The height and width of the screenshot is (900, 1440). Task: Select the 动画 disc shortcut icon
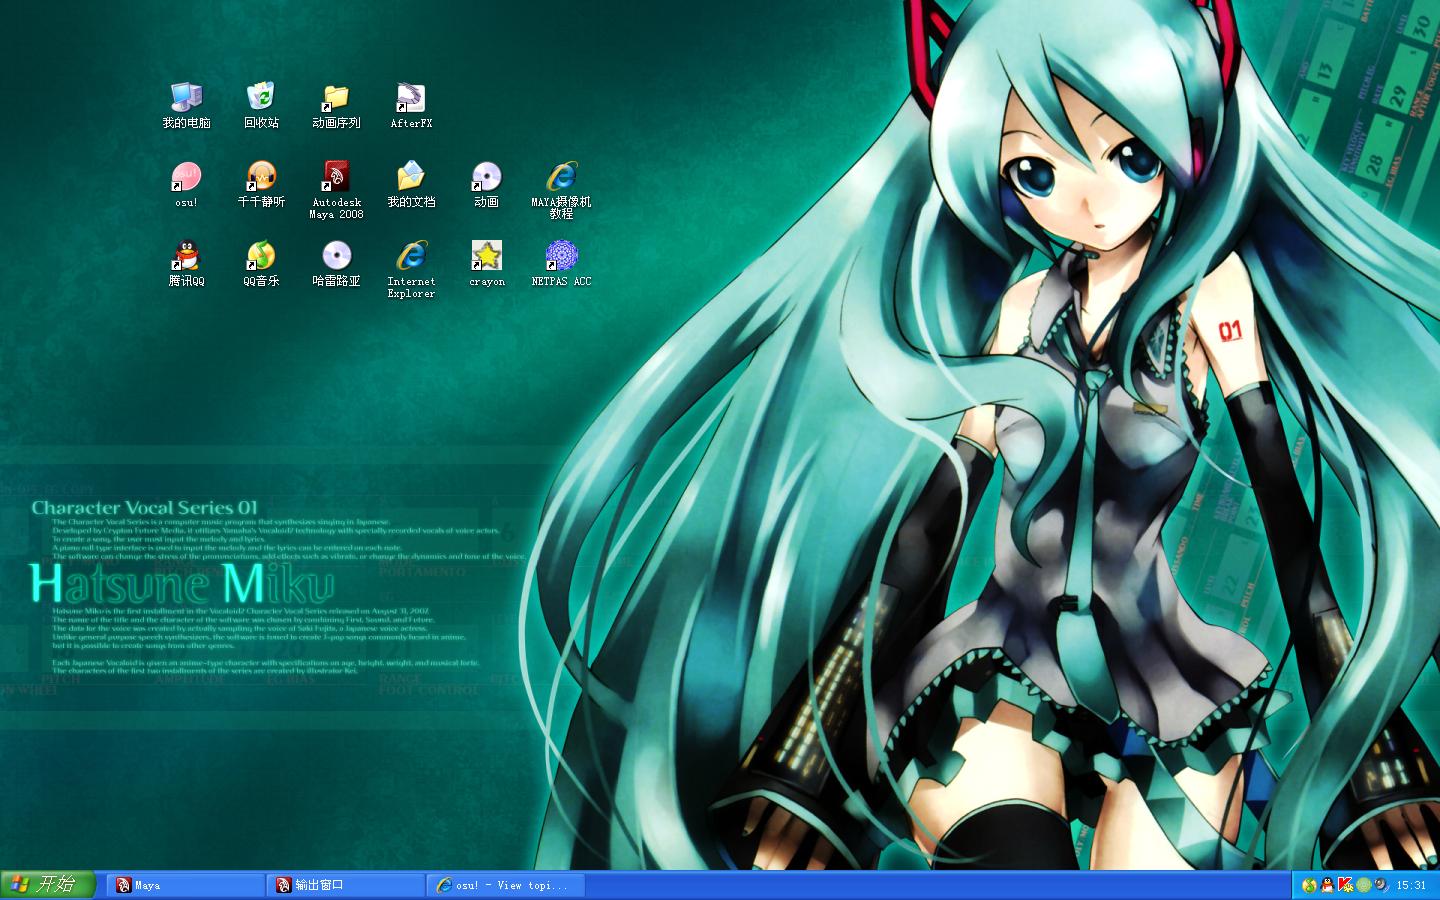point(486,184)
